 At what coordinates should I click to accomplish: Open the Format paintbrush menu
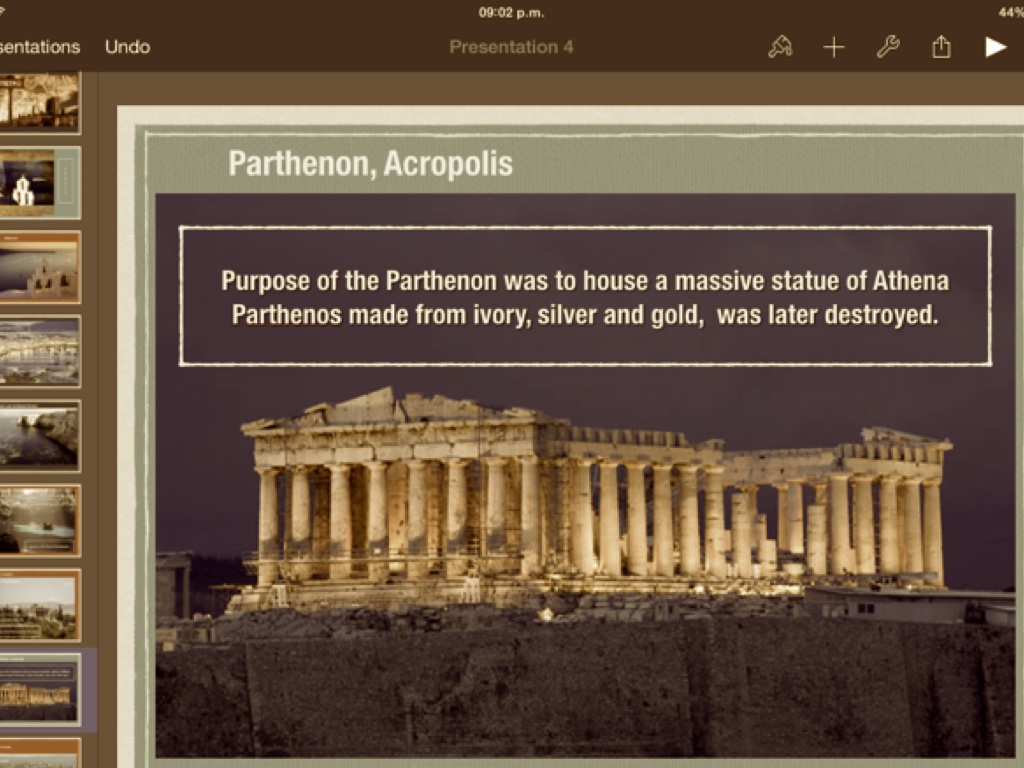[x=780, y=47]
